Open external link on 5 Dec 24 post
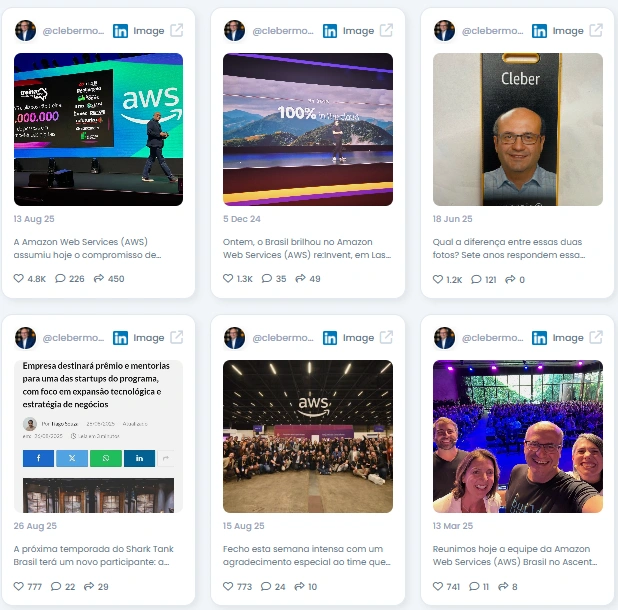 coord(386,30)
